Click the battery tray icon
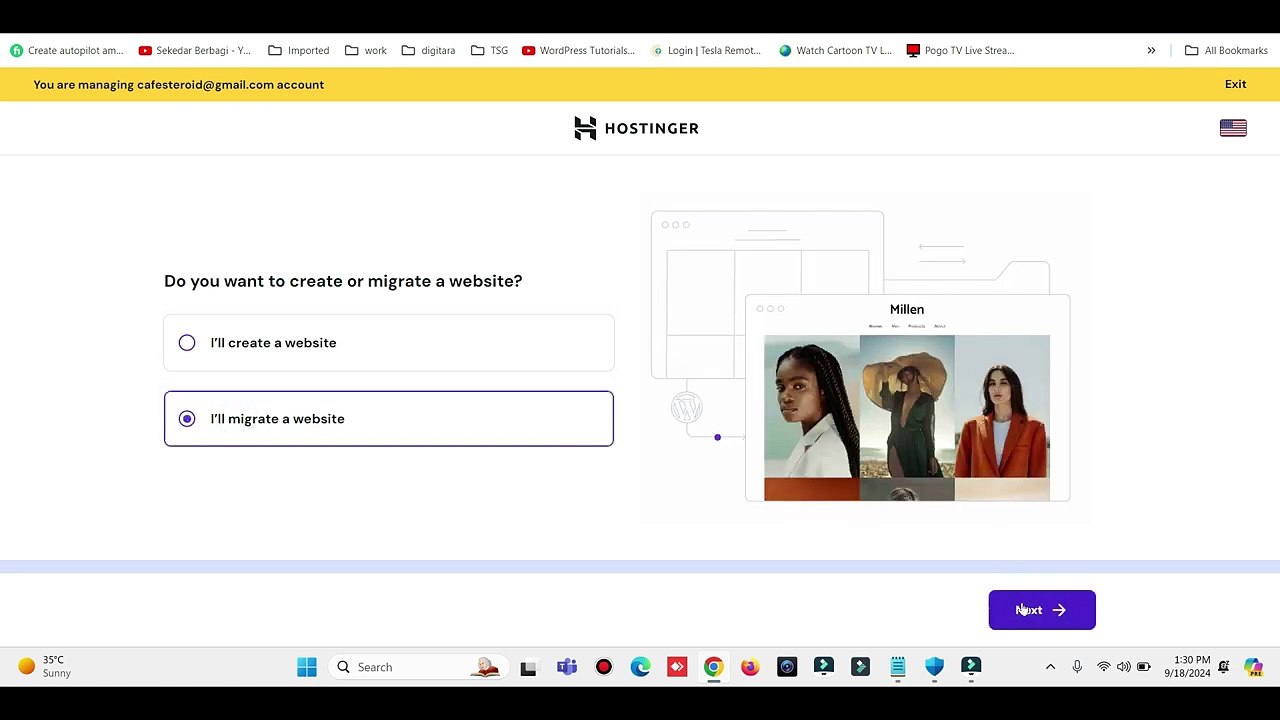 1144,667
